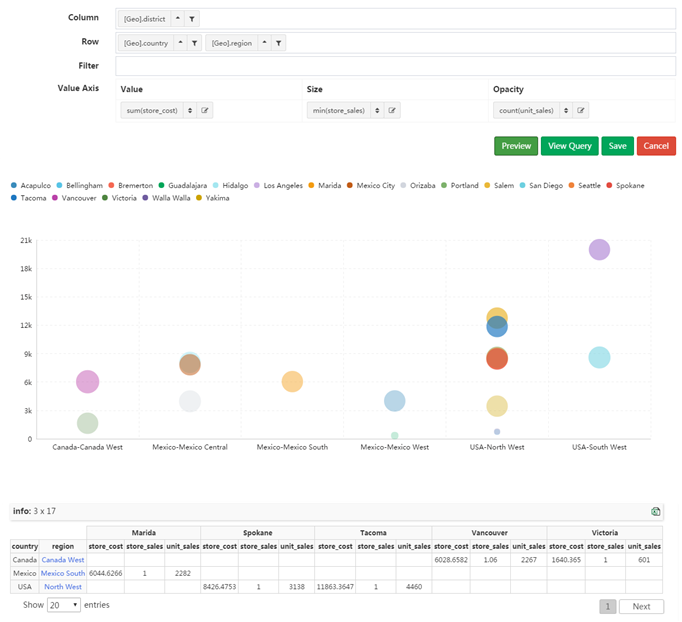
Task: Click into the Filter input field
Action: pos(395,66)
